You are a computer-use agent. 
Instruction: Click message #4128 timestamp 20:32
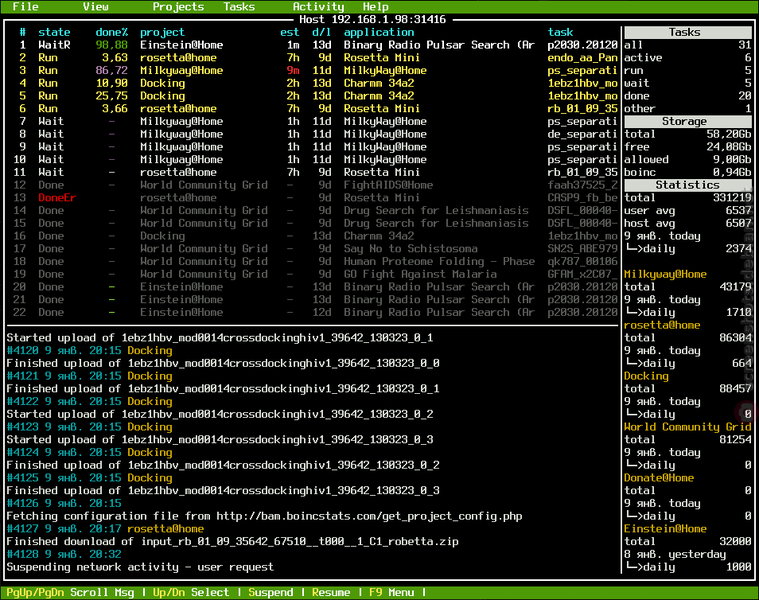pos(64,555)
